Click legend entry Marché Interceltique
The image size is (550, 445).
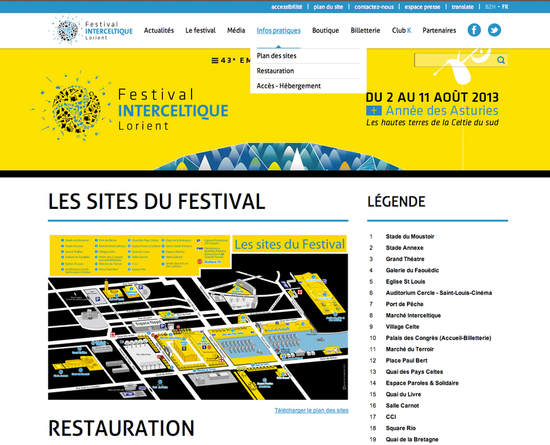point(413,315)
